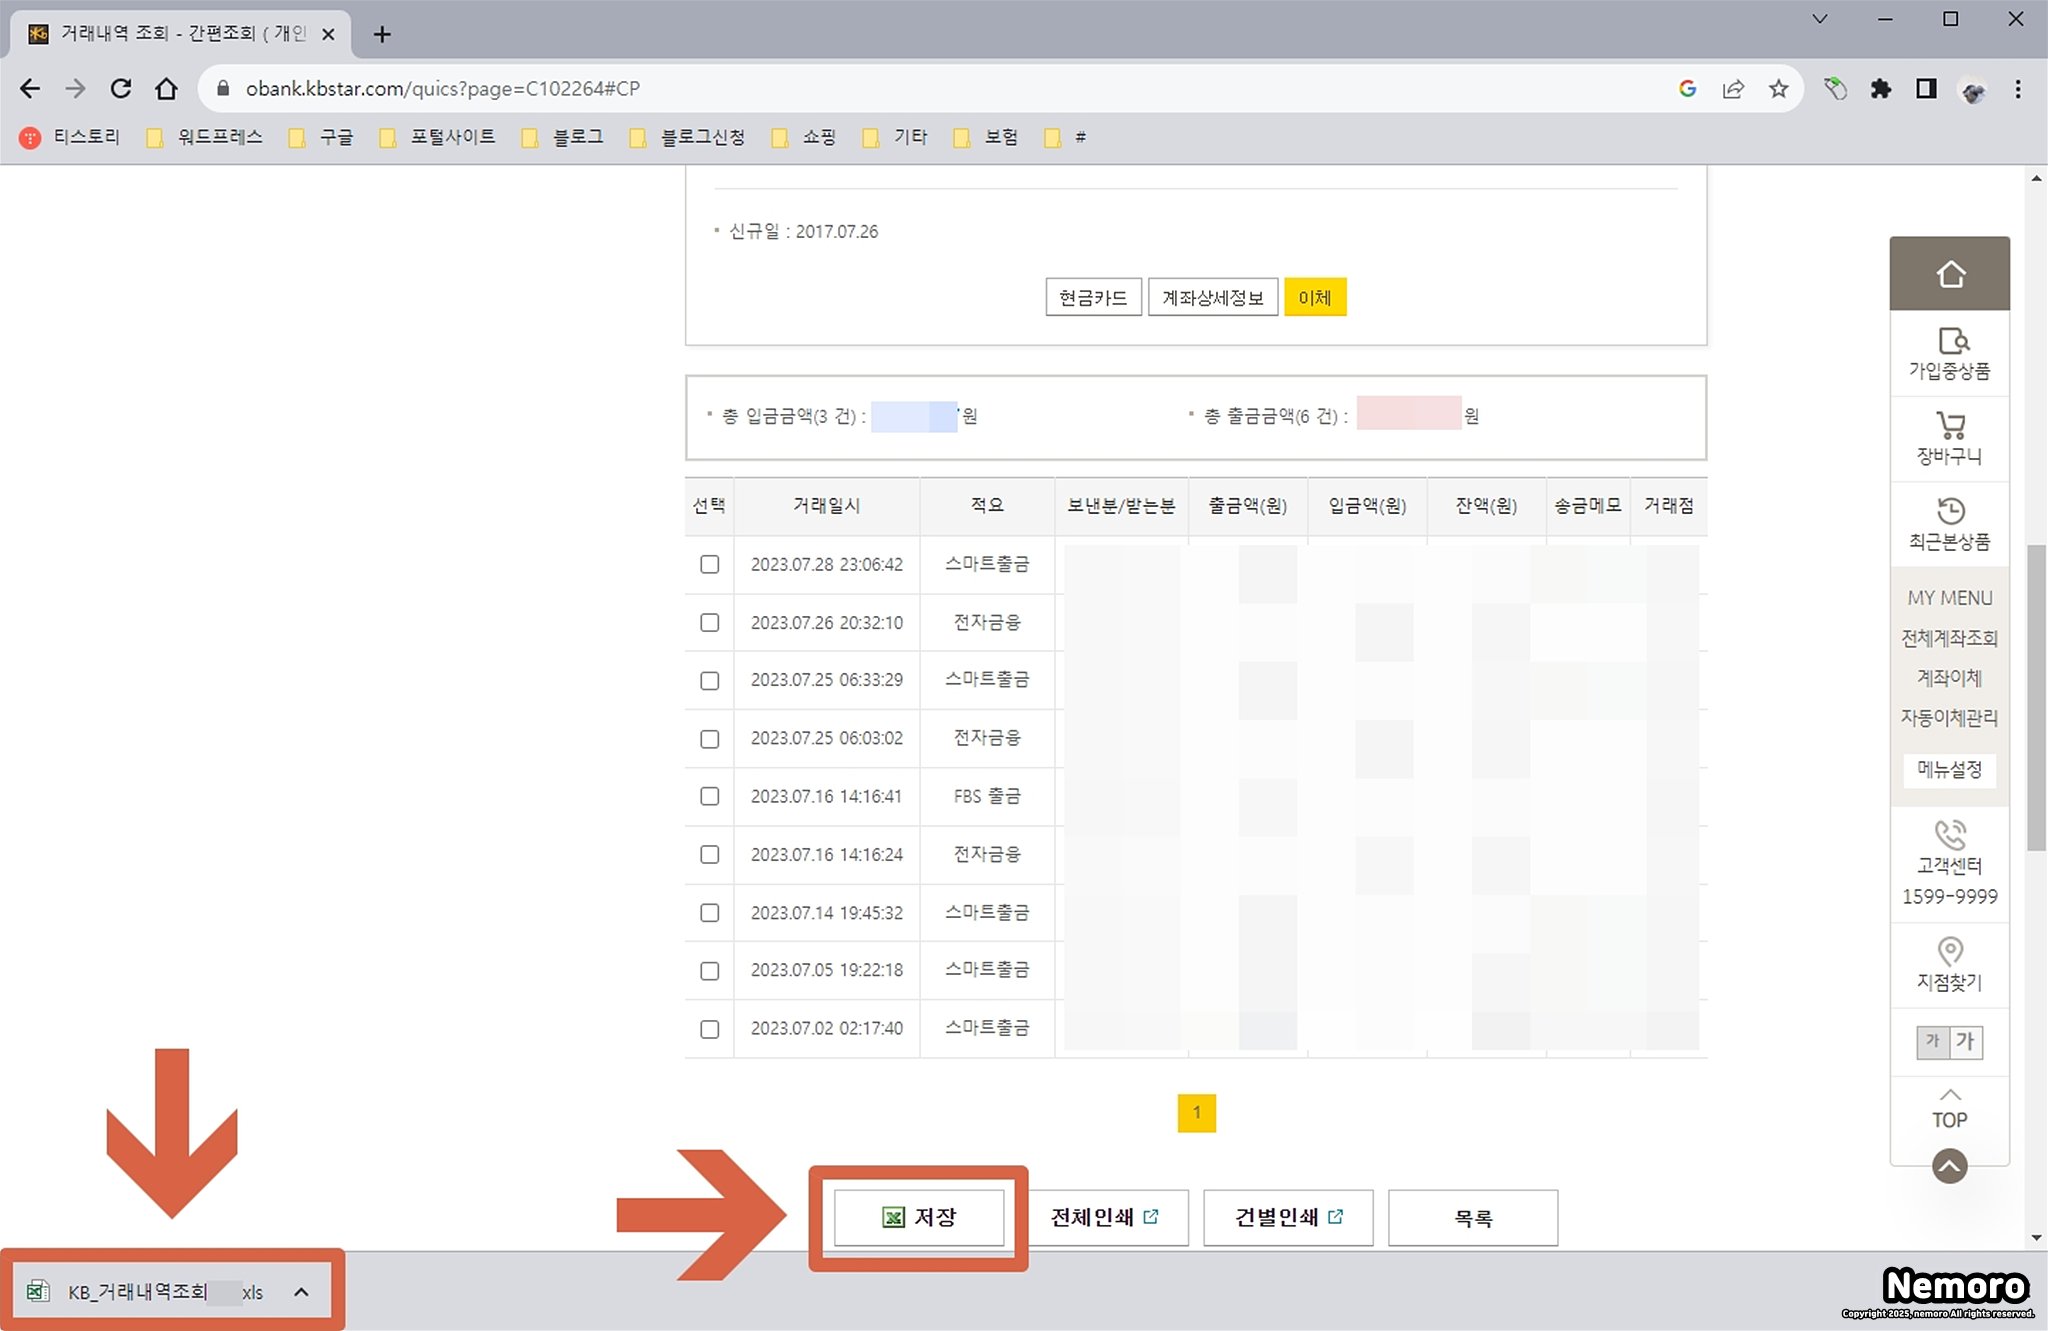2048x1331 pixels.
Task: Click the TOP scroll-up round button
Action: [x=1949, y=1166]
